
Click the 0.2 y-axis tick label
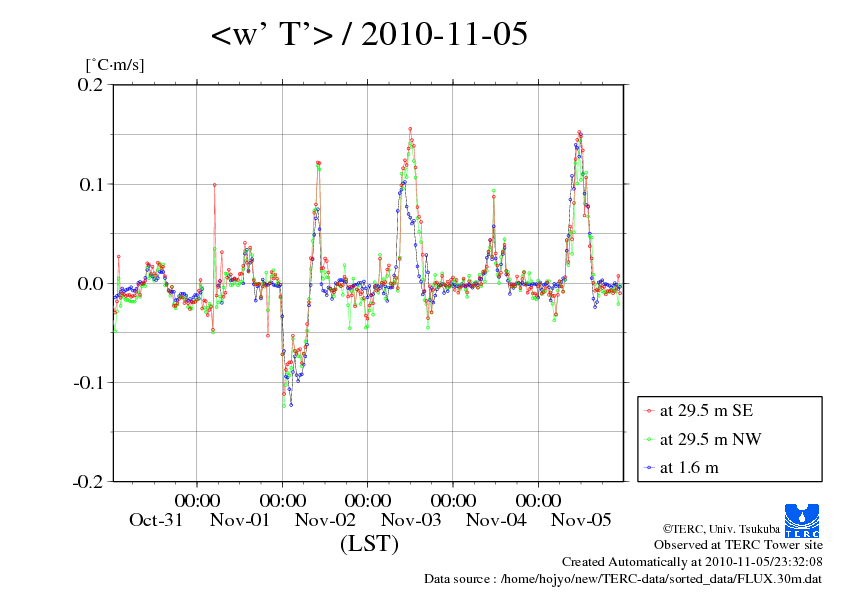tap(91, 84)
